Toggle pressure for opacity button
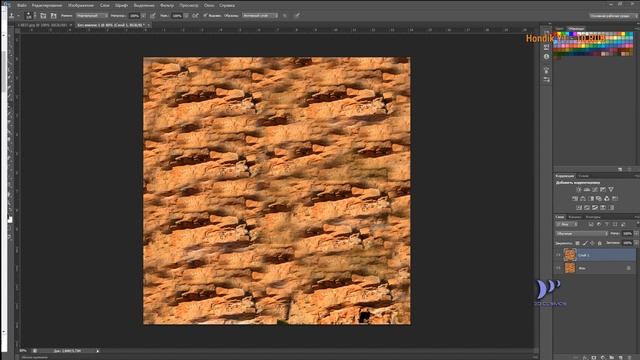Viewport: 640px width, 360px height. [153, 16]
